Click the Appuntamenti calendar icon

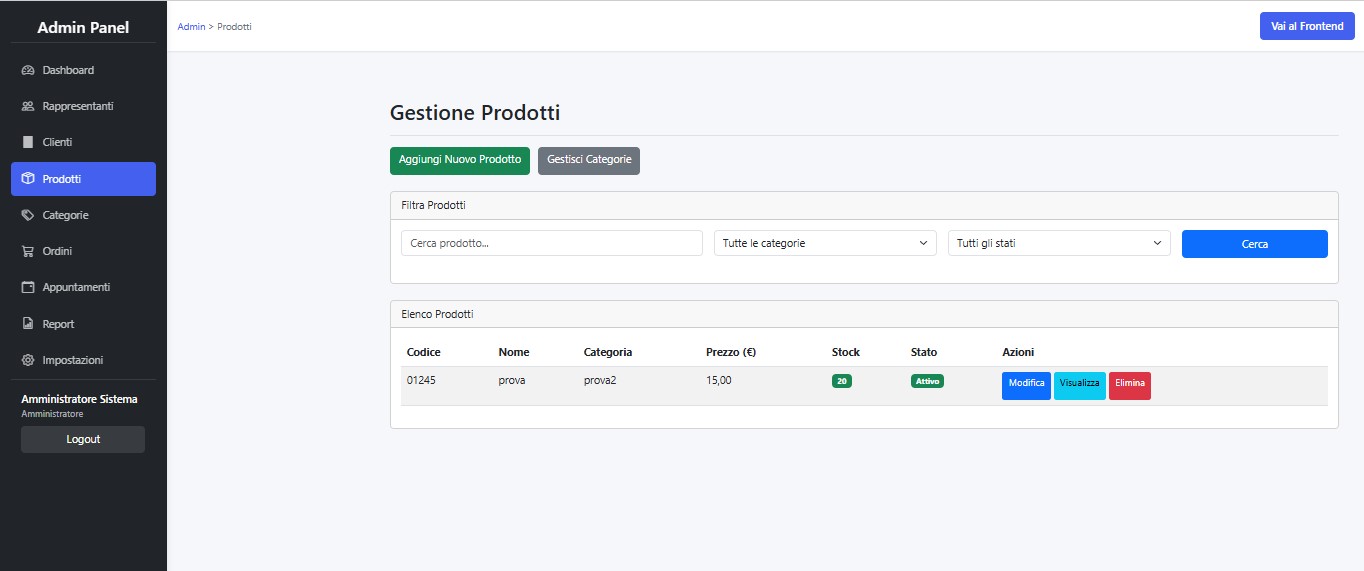[28, 287]
